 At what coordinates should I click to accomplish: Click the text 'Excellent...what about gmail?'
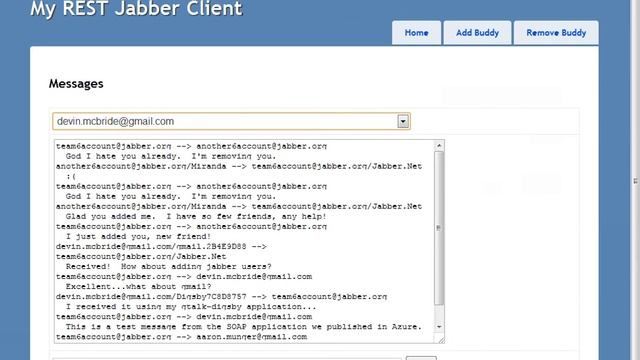click(138, 287)
